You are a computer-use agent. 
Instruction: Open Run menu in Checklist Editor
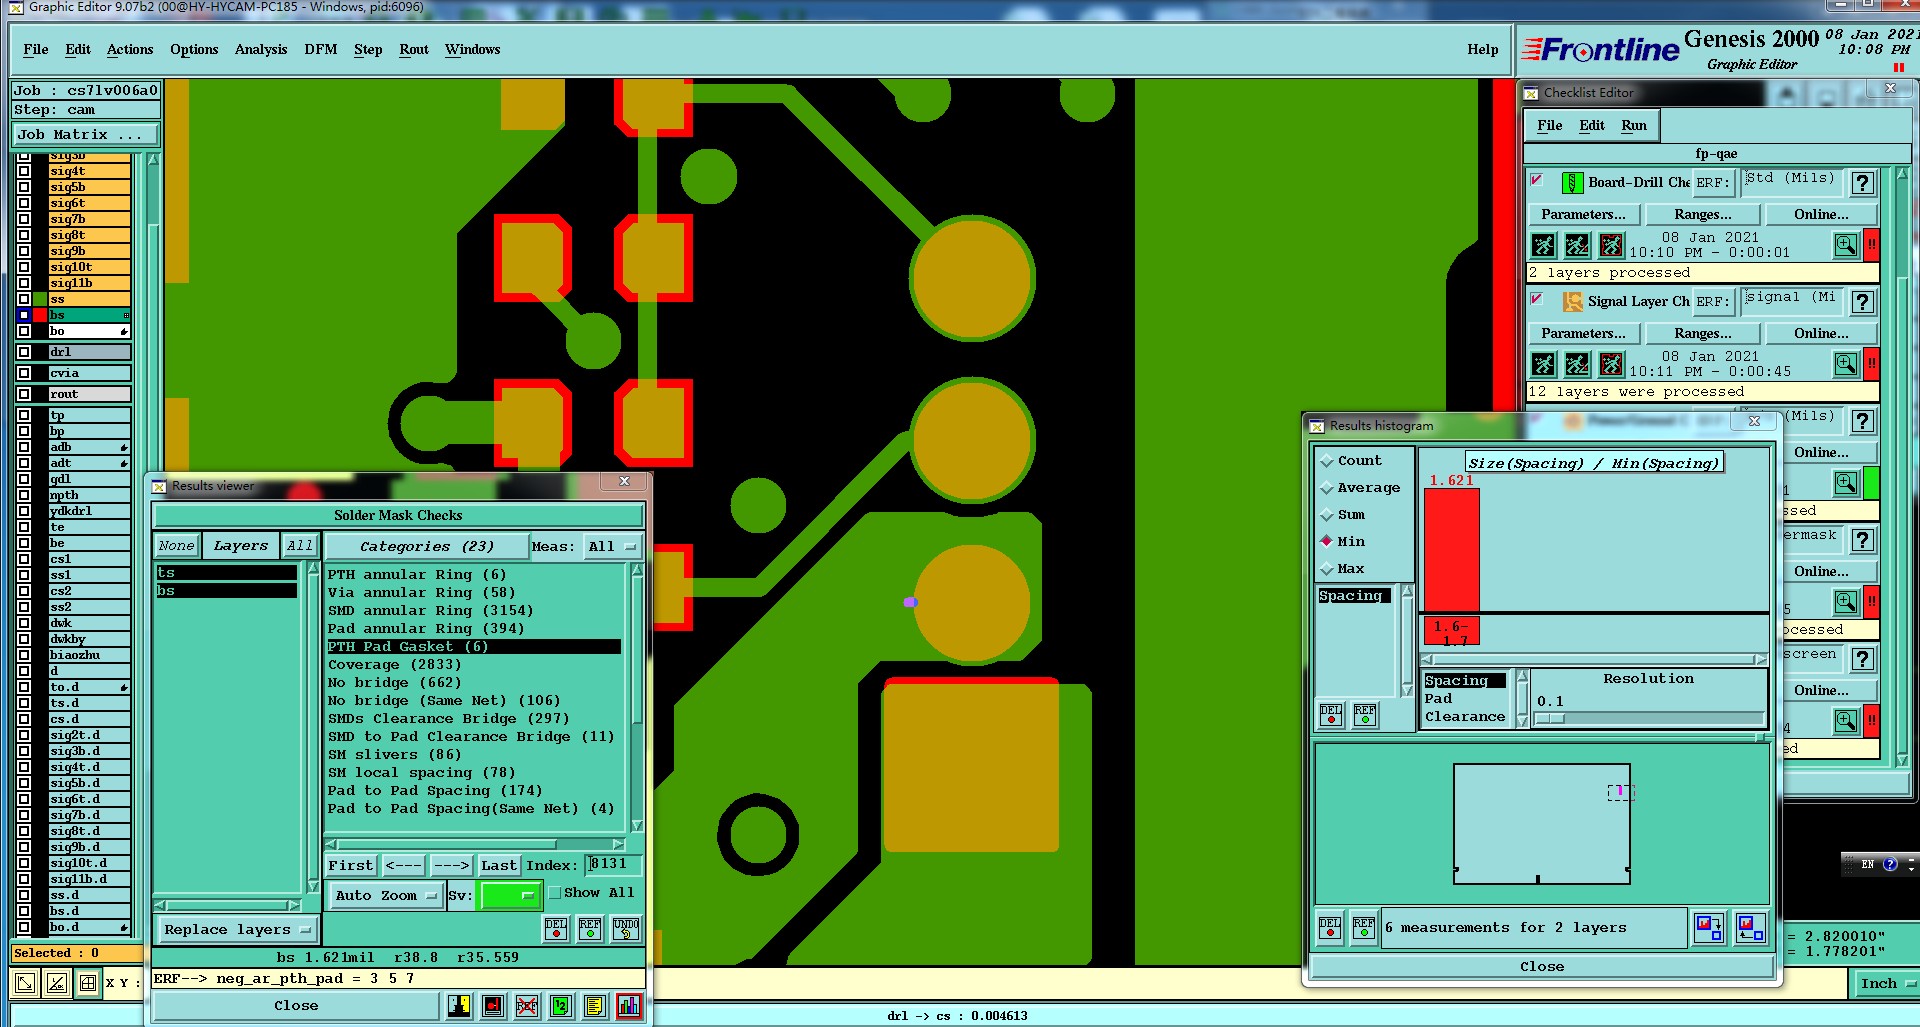[x=1634, y=126]
